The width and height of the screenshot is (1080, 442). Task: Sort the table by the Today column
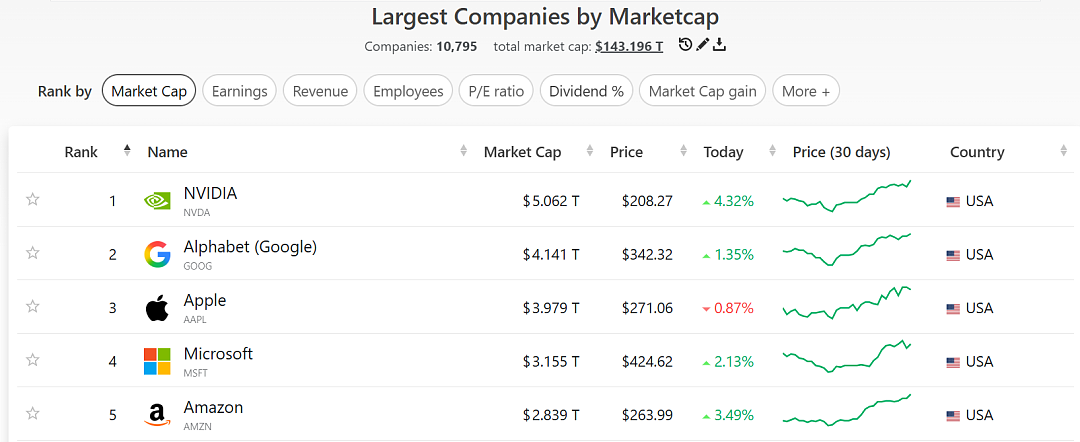tap(772, 151)
